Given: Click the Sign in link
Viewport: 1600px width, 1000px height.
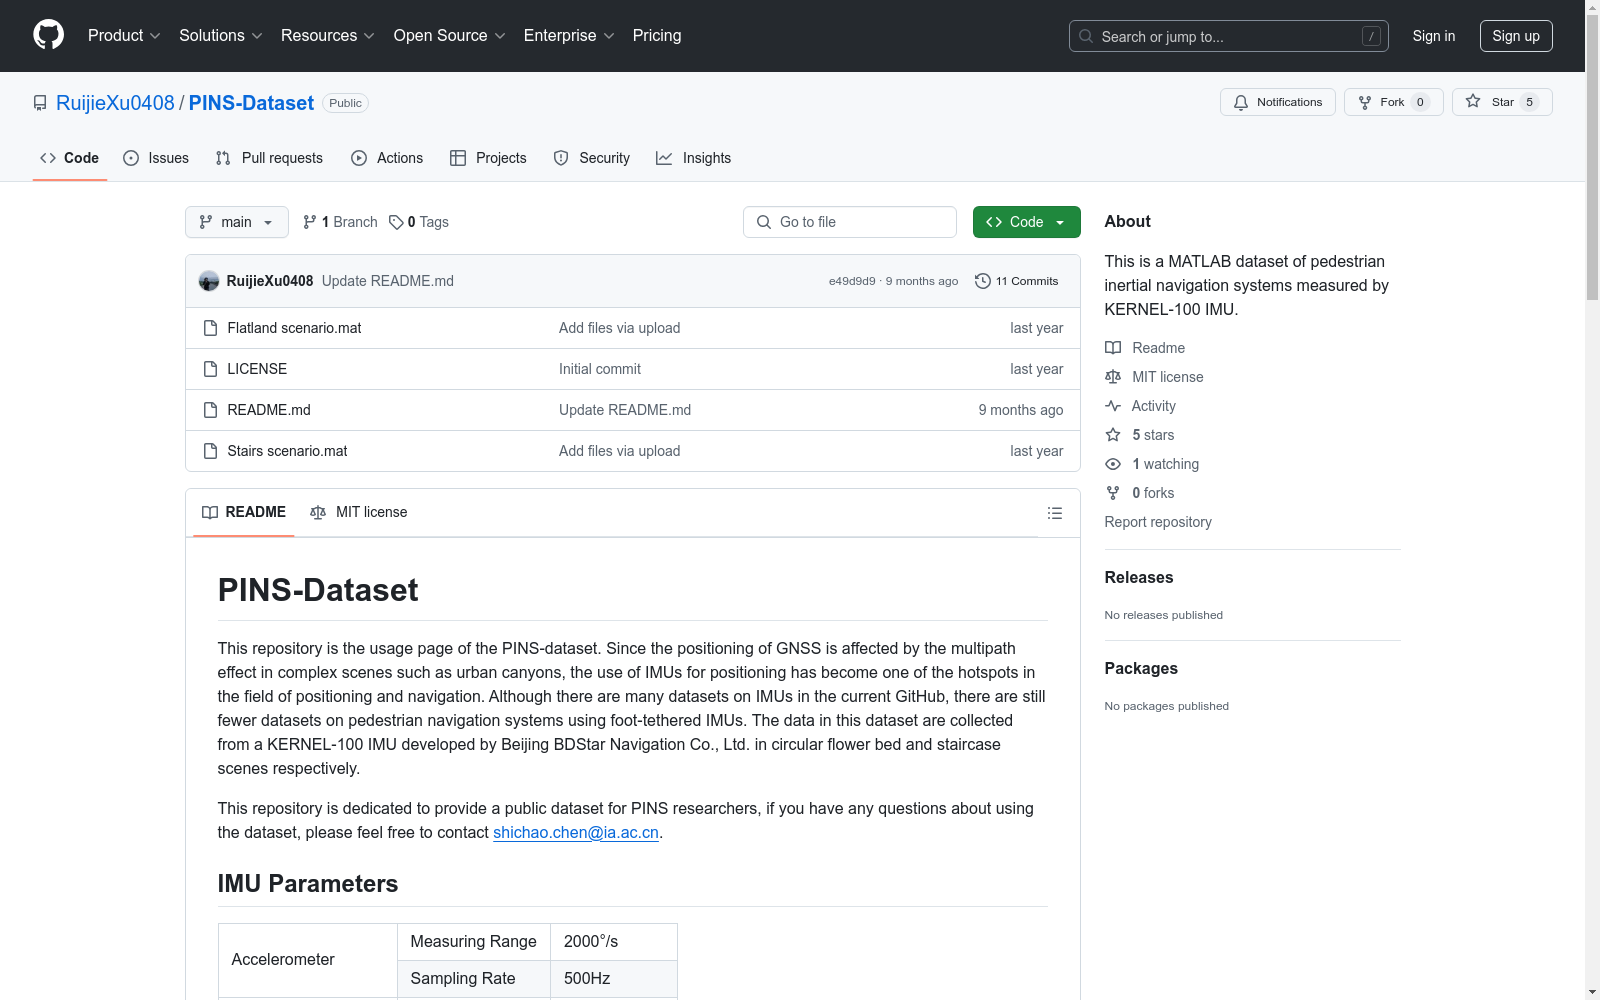Looking at the screenshot, I should [1434, 36].
